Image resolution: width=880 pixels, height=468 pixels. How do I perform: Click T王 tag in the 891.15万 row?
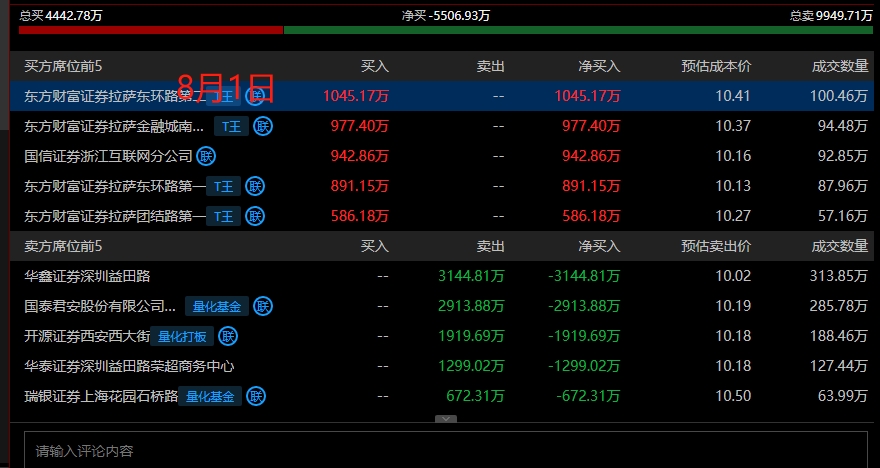coord(223,186)
